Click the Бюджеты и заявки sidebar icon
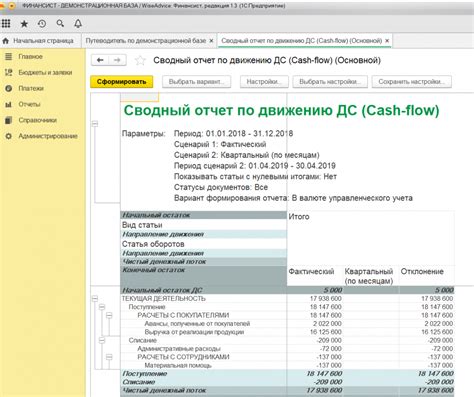474x397 pixels. 9,72
